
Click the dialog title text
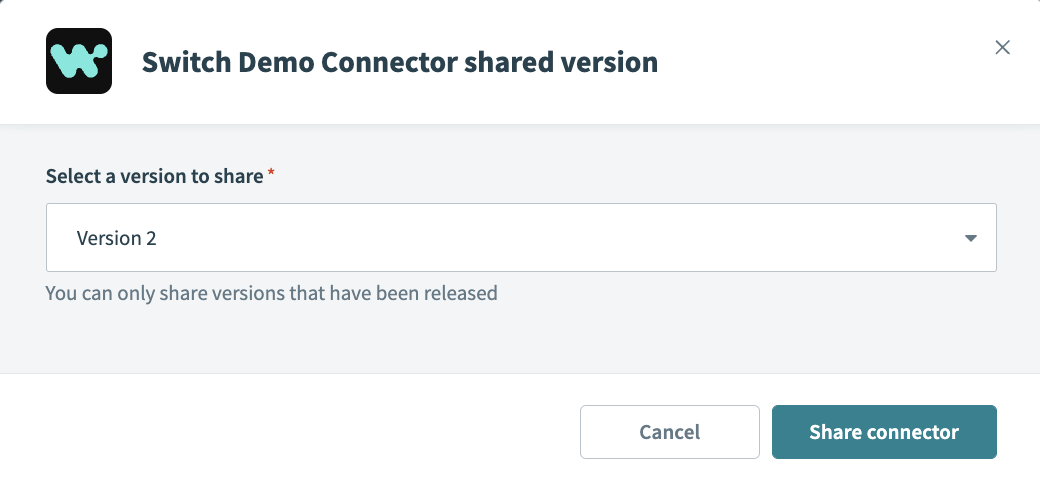pos(399,62)
